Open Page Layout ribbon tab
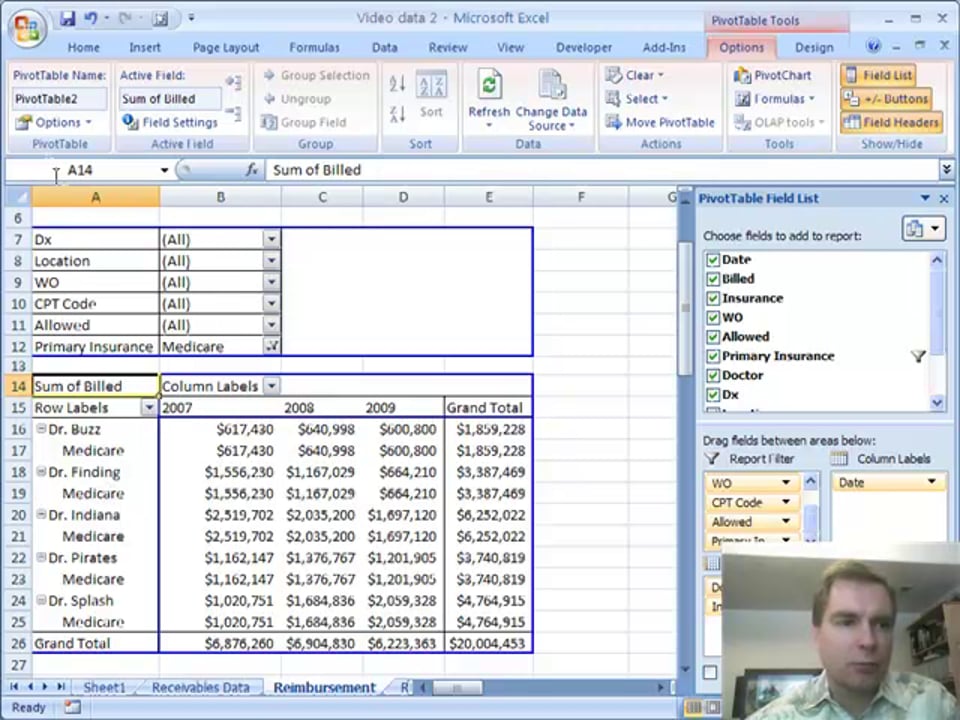960x720 pixels. [225, 47]
